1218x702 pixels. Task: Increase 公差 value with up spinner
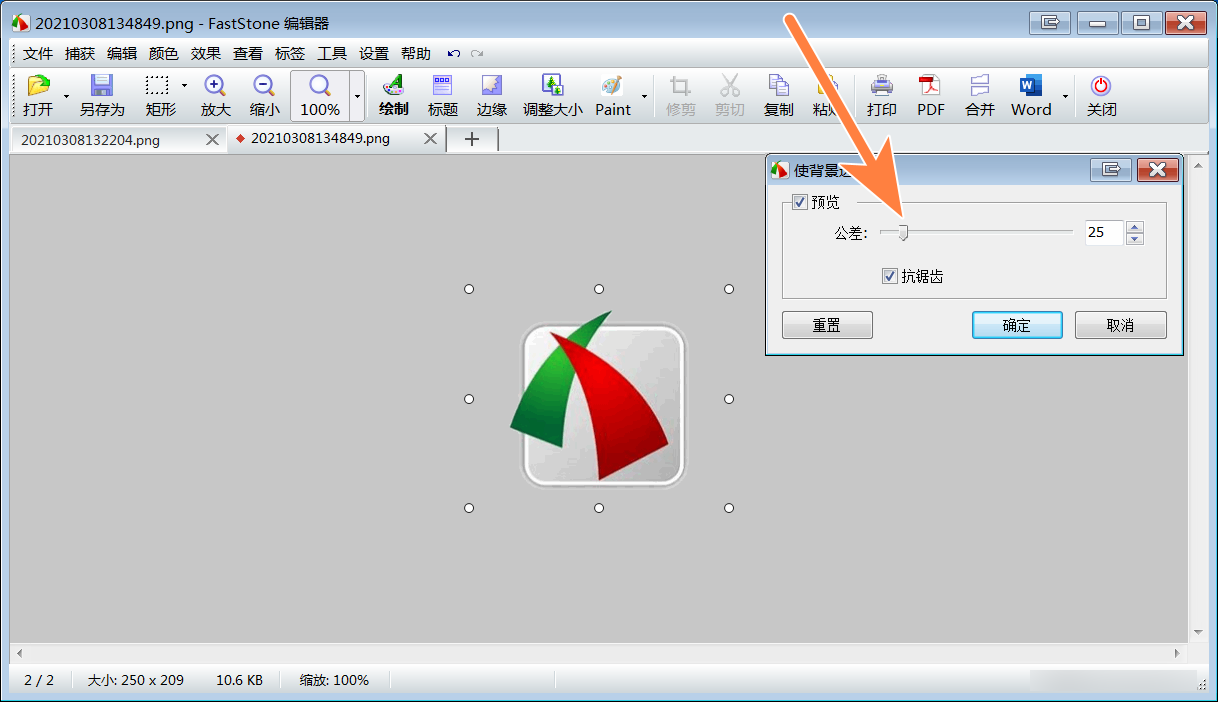1134,227
